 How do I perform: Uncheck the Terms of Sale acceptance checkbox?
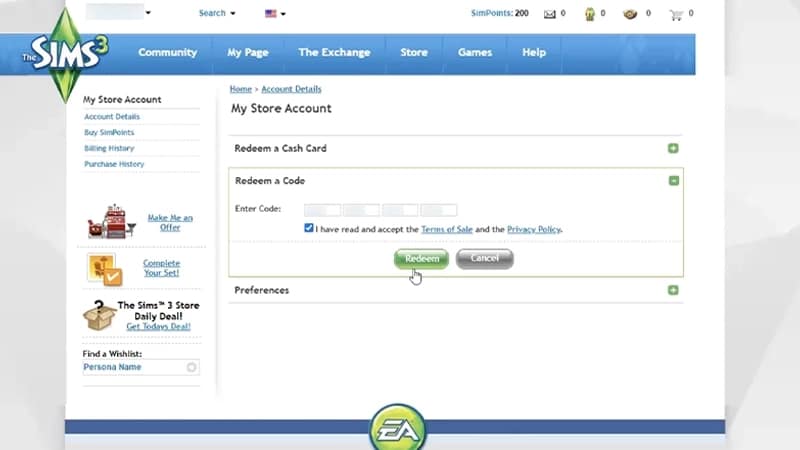[309, 228]
